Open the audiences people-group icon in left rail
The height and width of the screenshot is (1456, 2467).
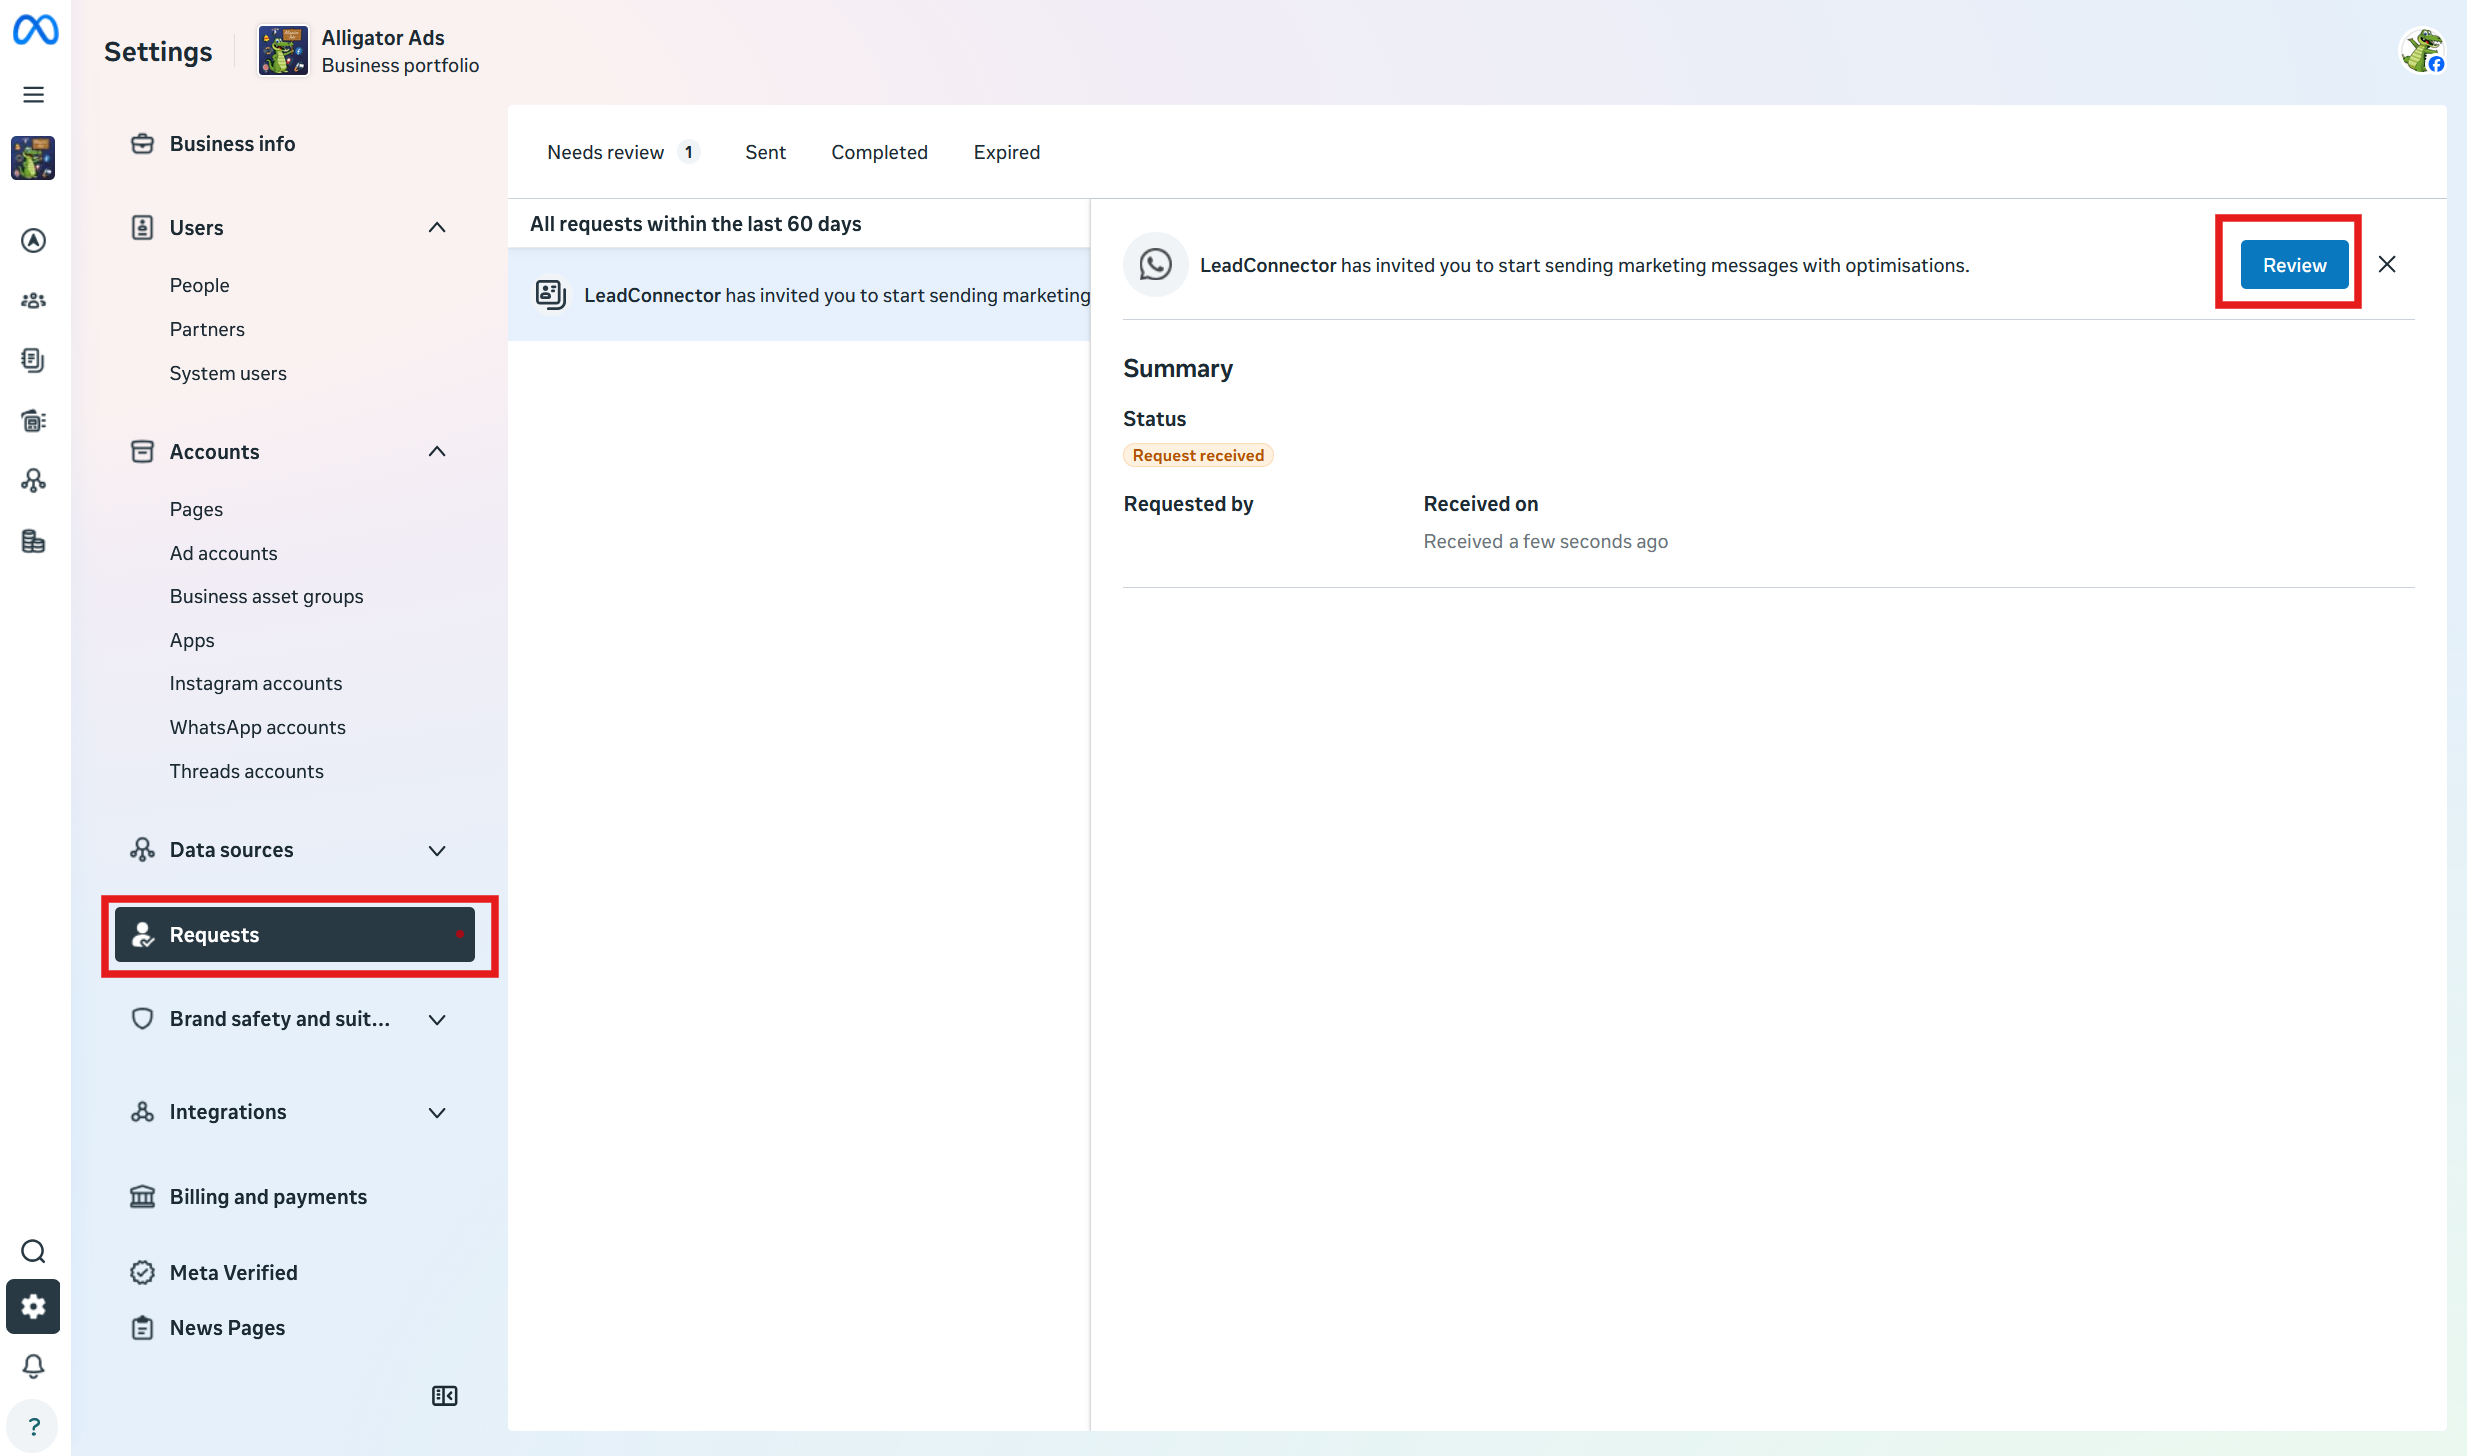(x=33, y=300)
